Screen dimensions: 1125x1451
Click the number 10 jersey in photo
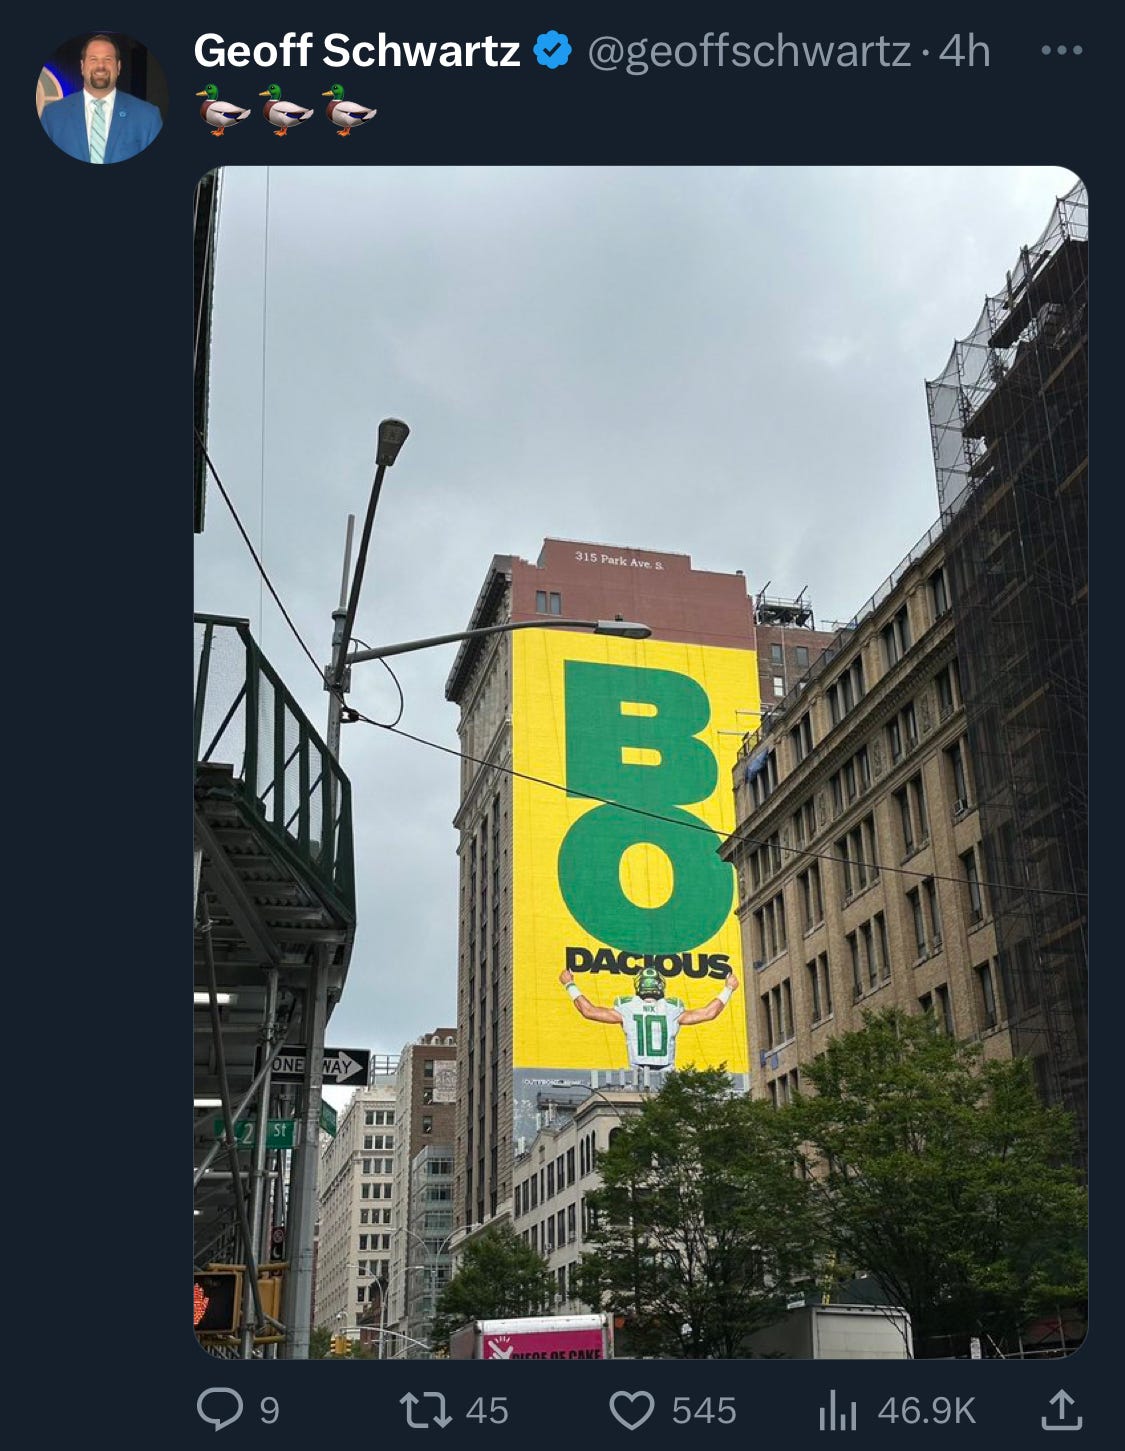[x=650, y=1037]
